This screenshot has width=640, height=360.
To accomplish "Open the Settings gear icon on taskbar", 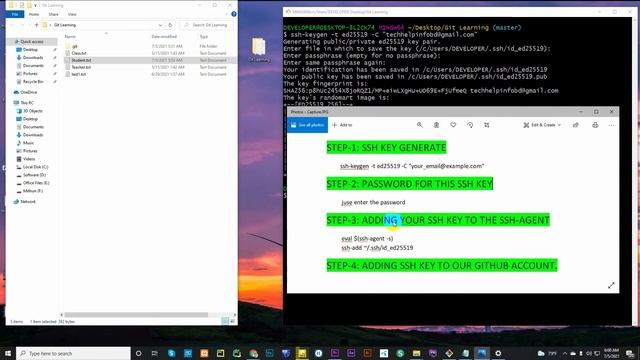I will point(498,353).
